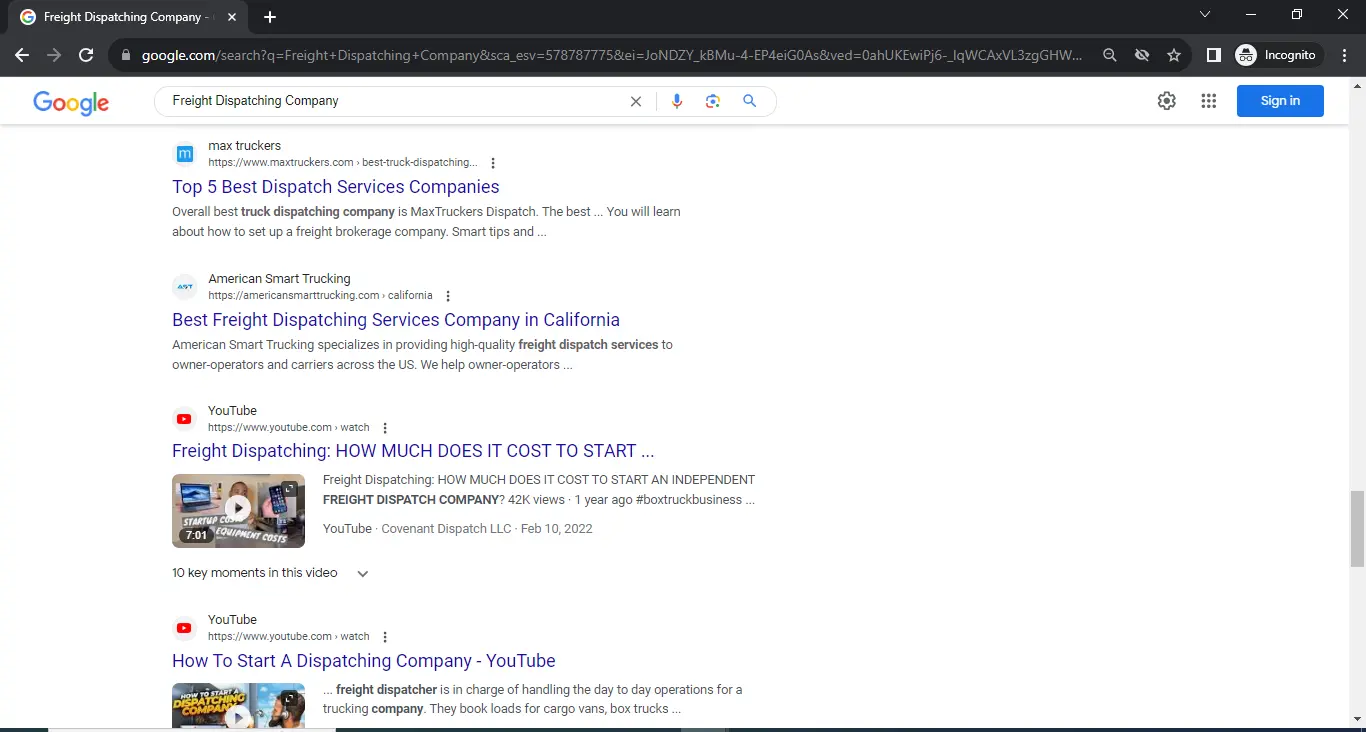Image resolution: width=1366 pixels, height=732 pixels.
Task: Play the 7:01 startup cost video thumbnail
Action: [x=238, y=510]
